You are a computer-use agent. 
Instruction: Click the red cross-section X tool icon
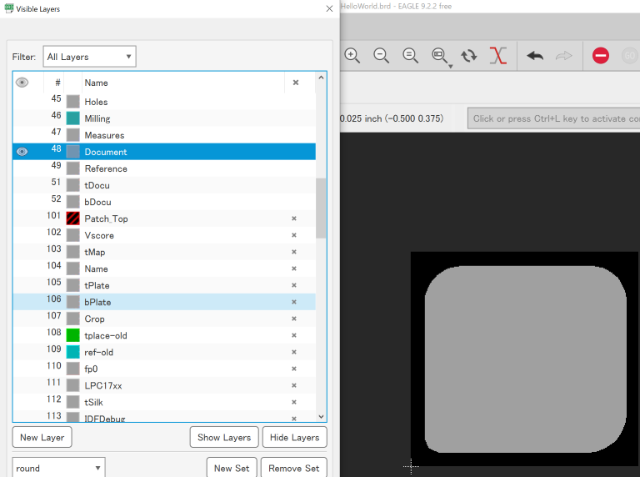pos(498,55)
